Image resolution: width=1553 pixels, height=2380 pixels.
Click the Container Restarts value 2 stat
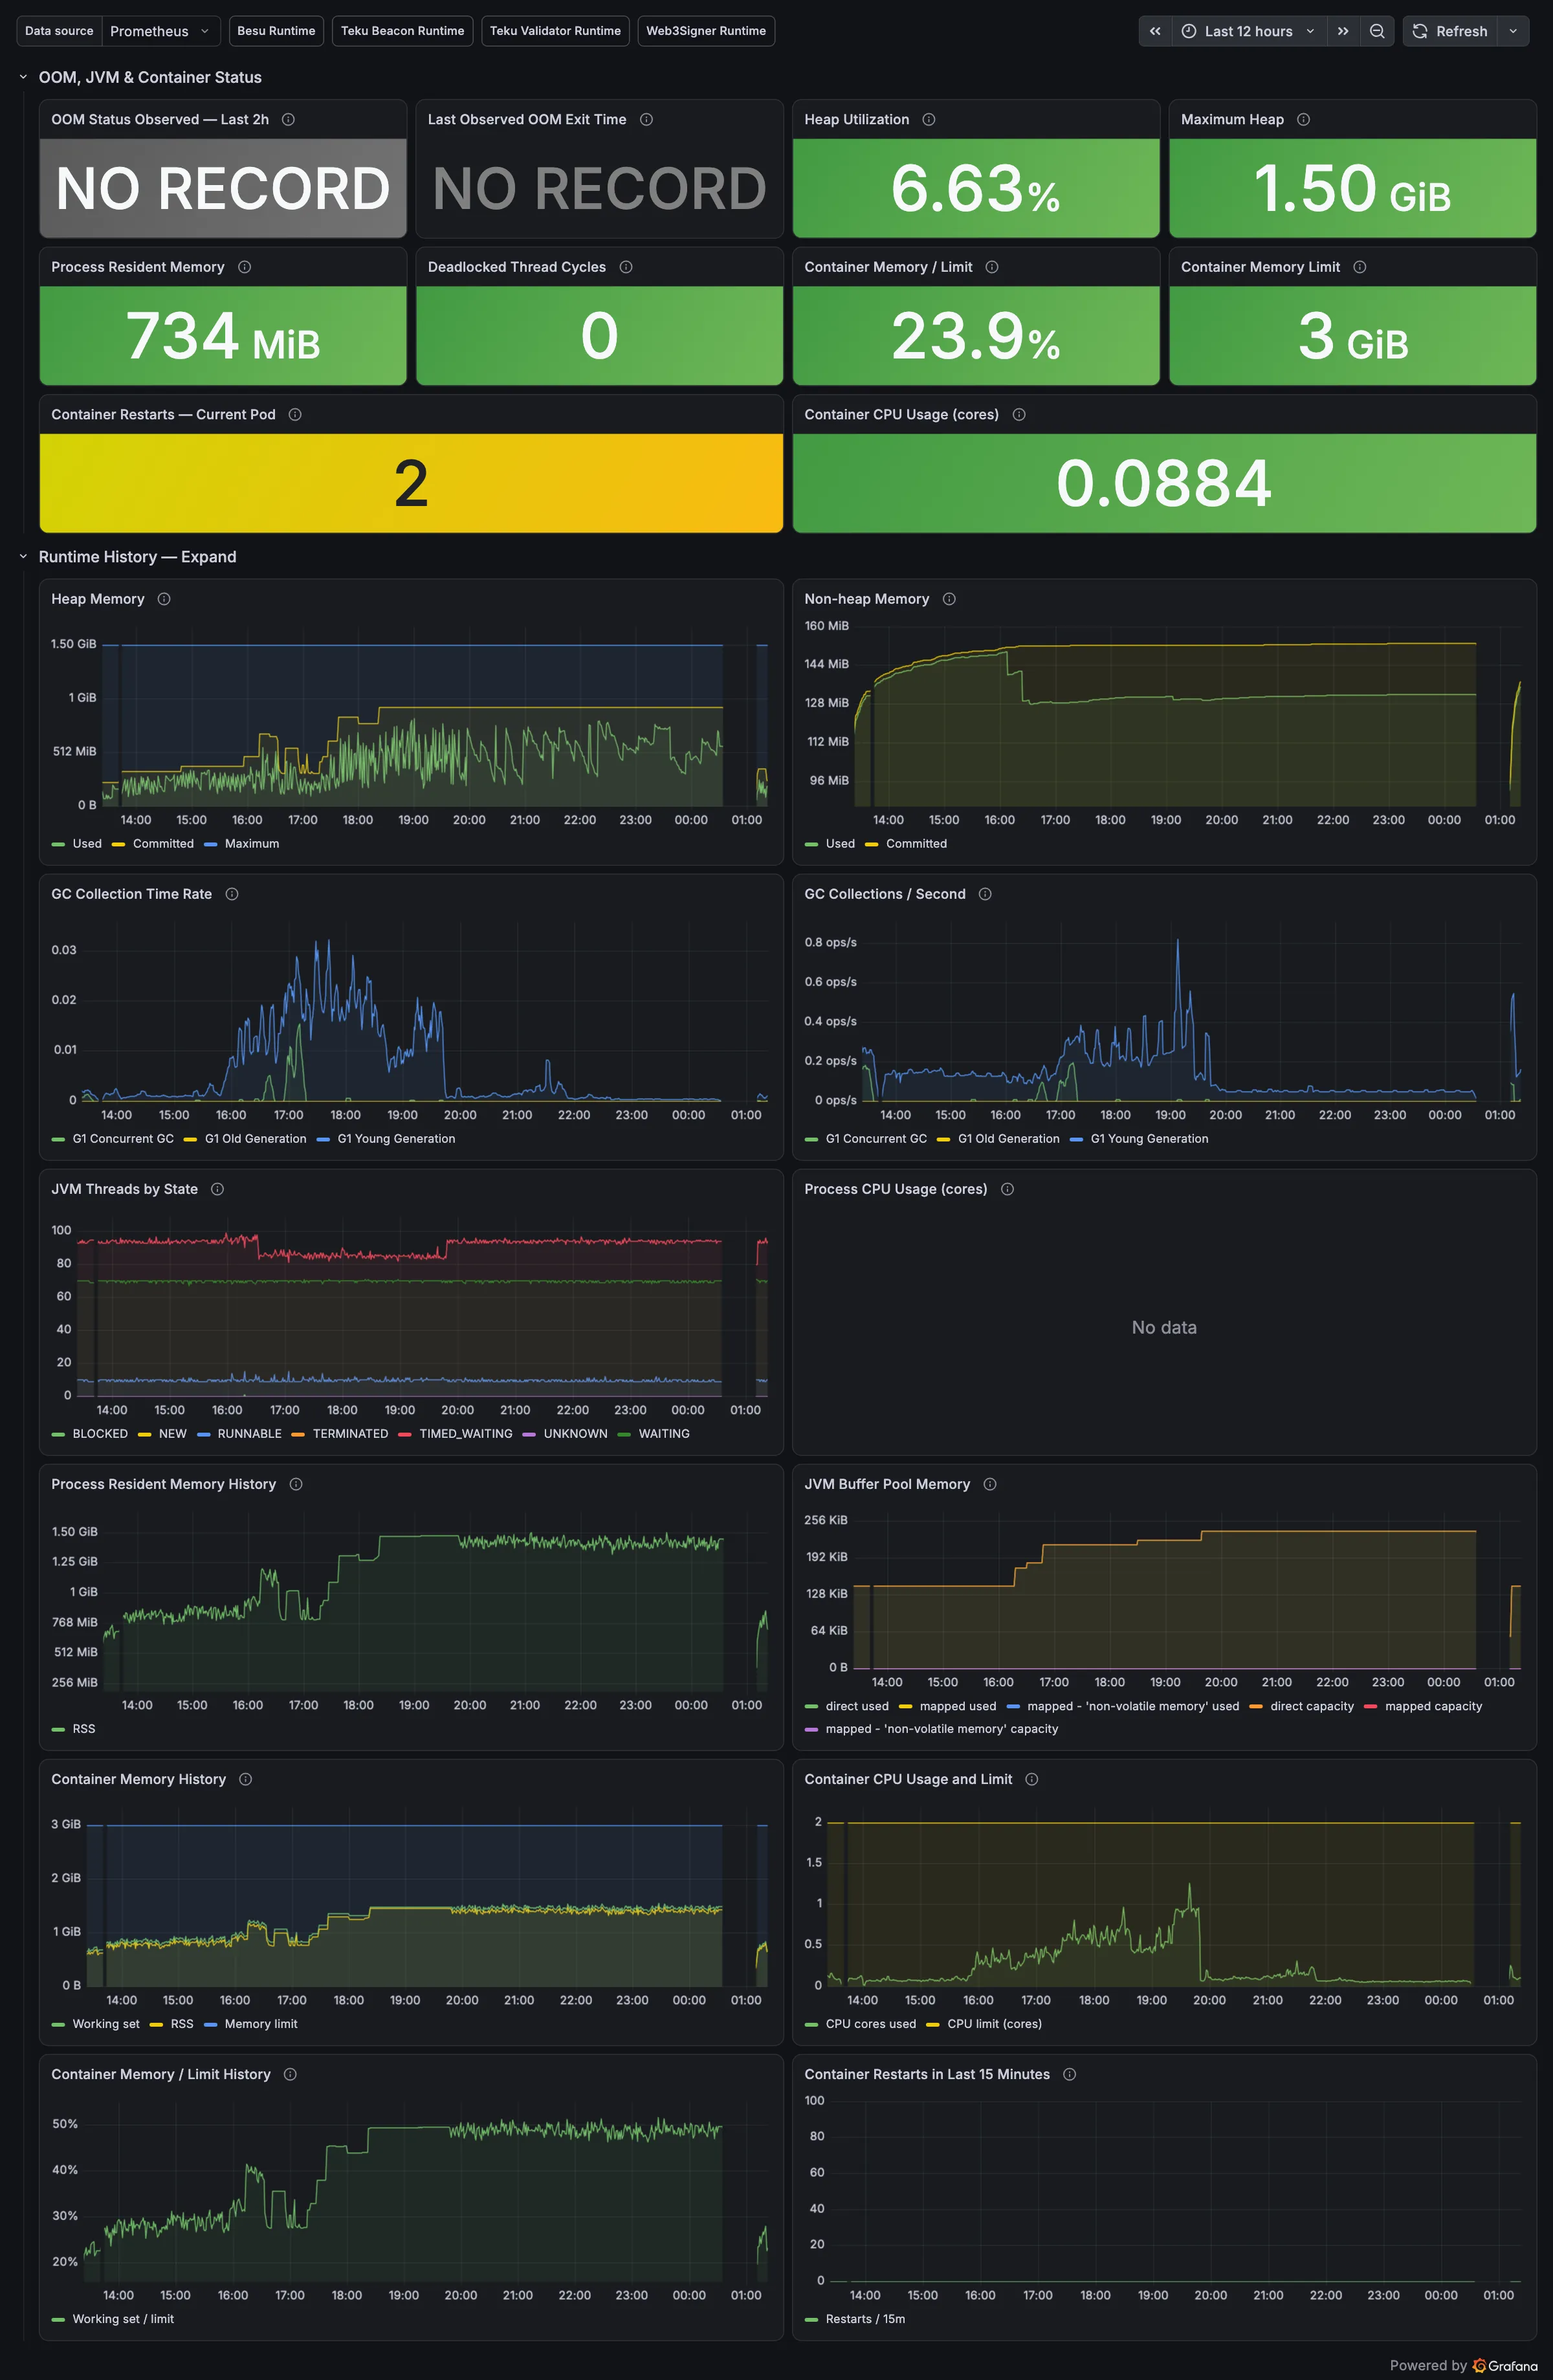click(x=411, y=484)
